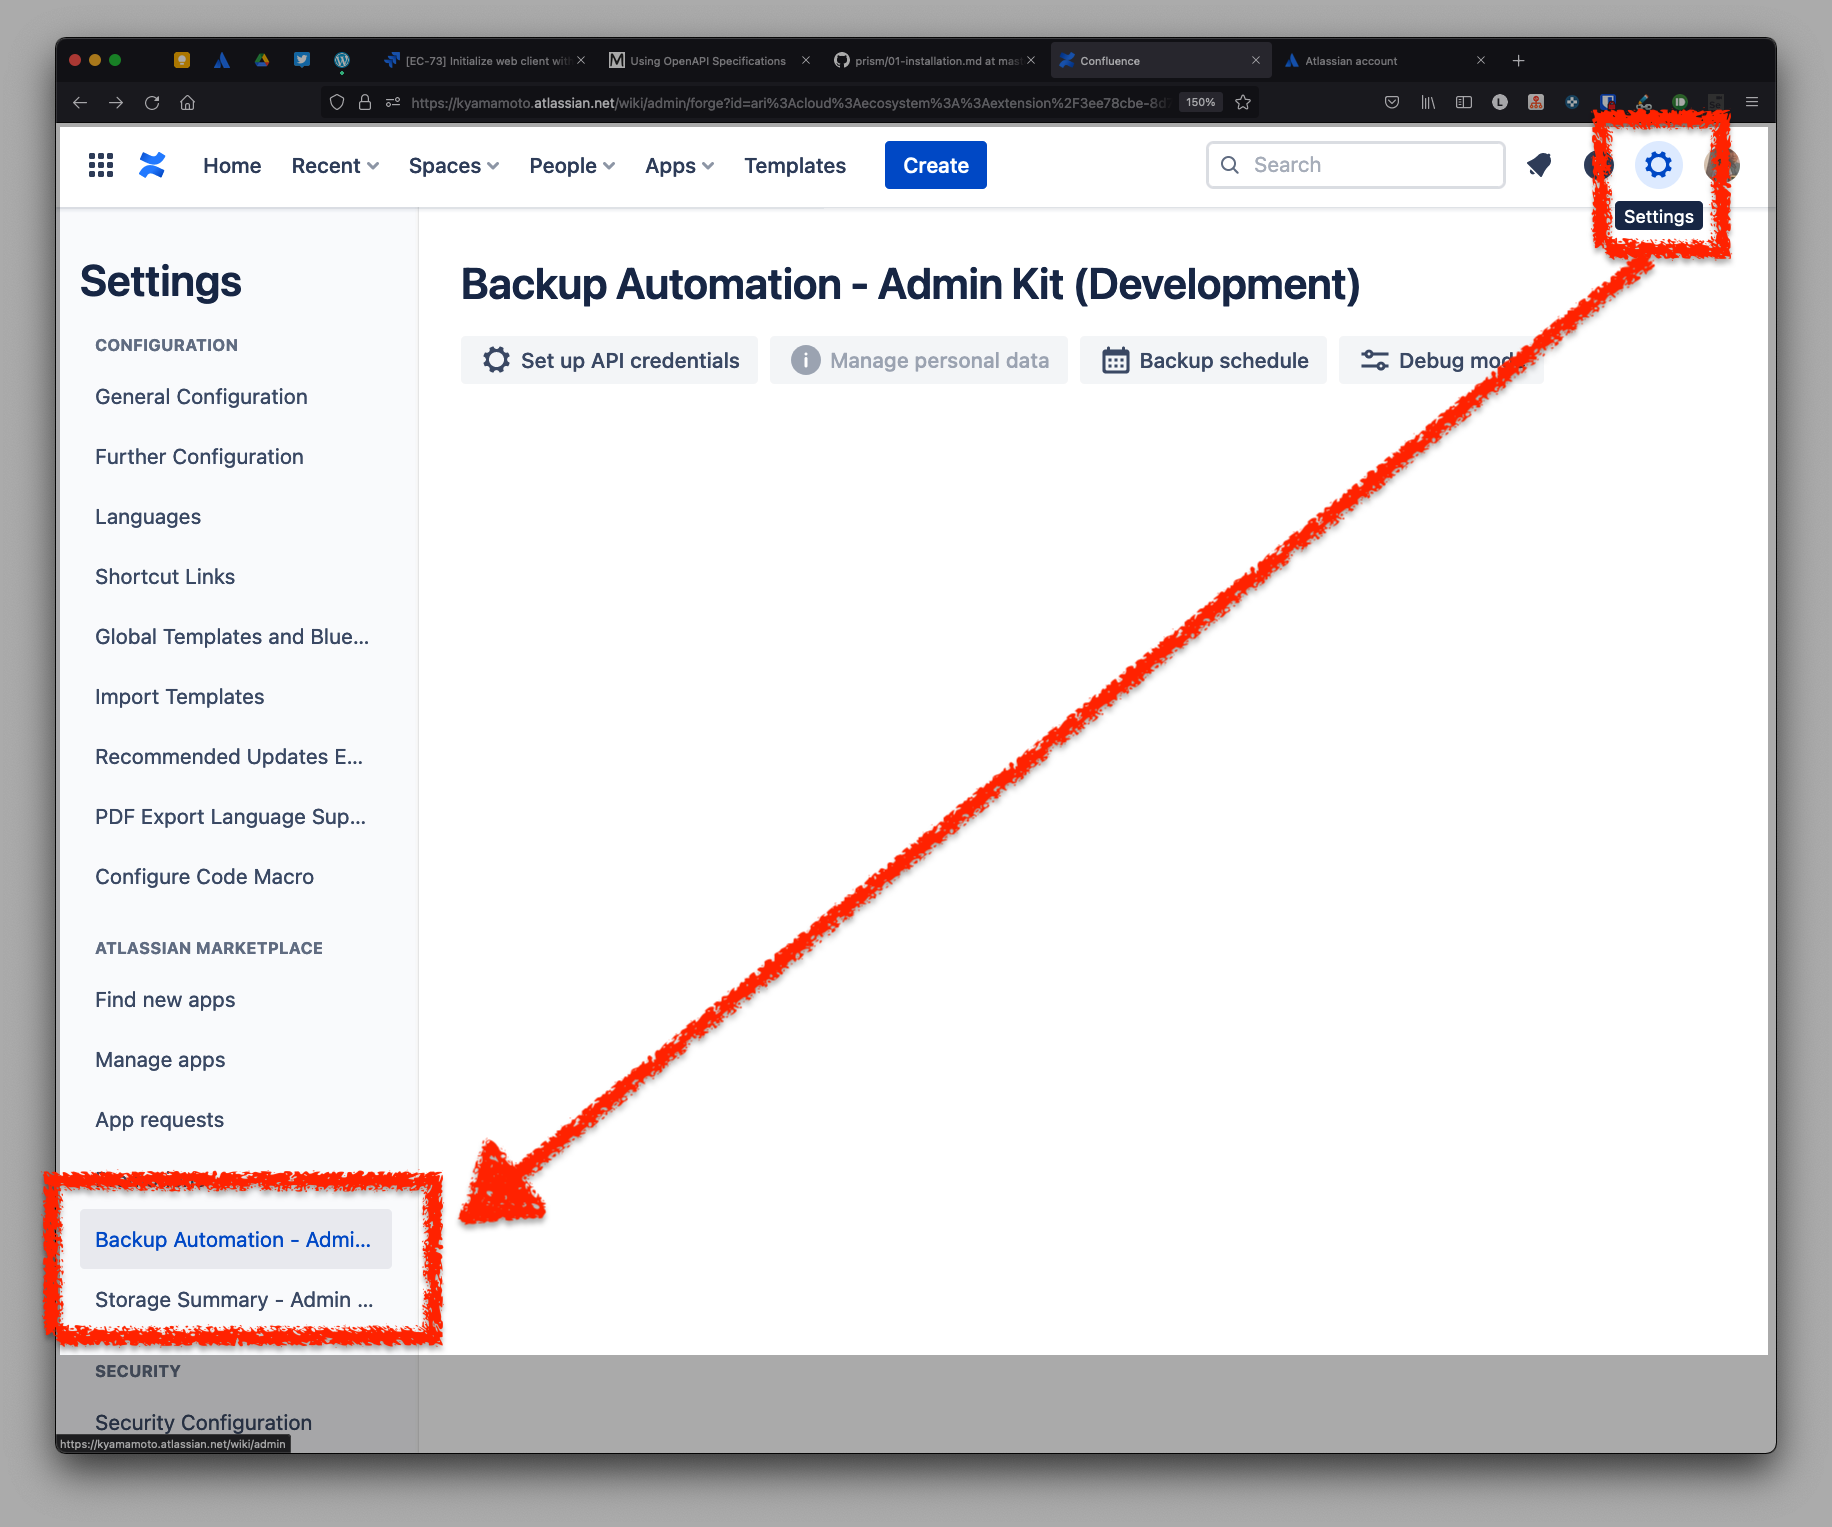Expand the Spaces dropdown
Viewport: 1832px width, 1527px height.
point(453,166)
